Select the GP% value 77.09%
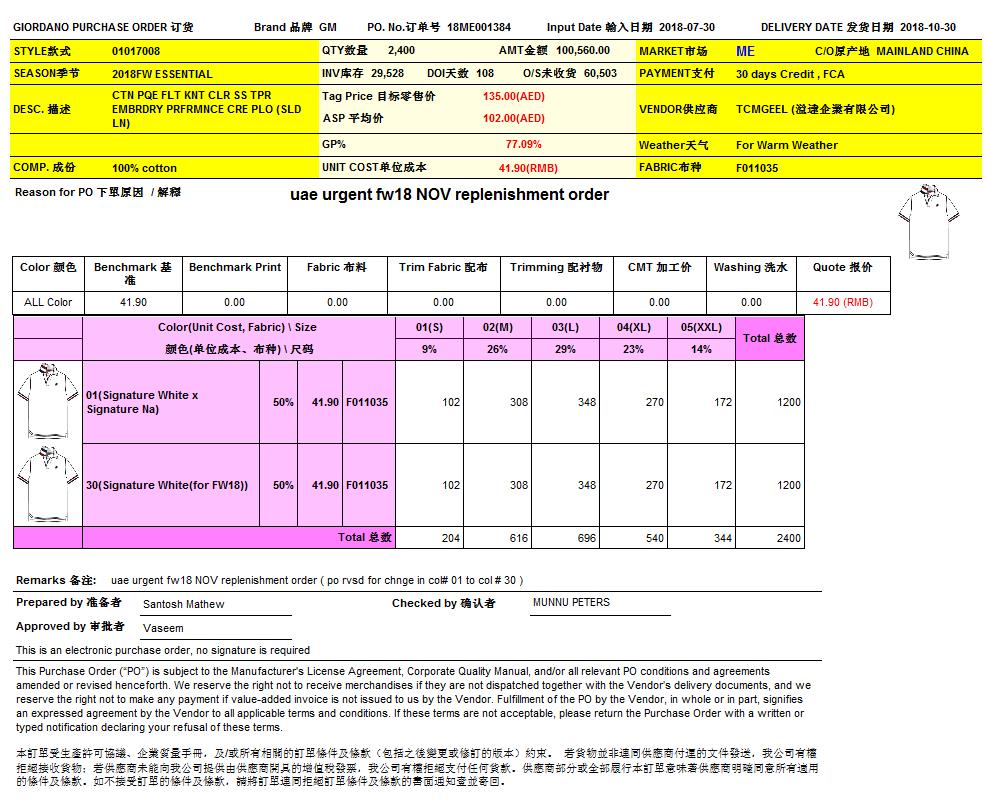990x810 pixels. [x=523, y=145]
